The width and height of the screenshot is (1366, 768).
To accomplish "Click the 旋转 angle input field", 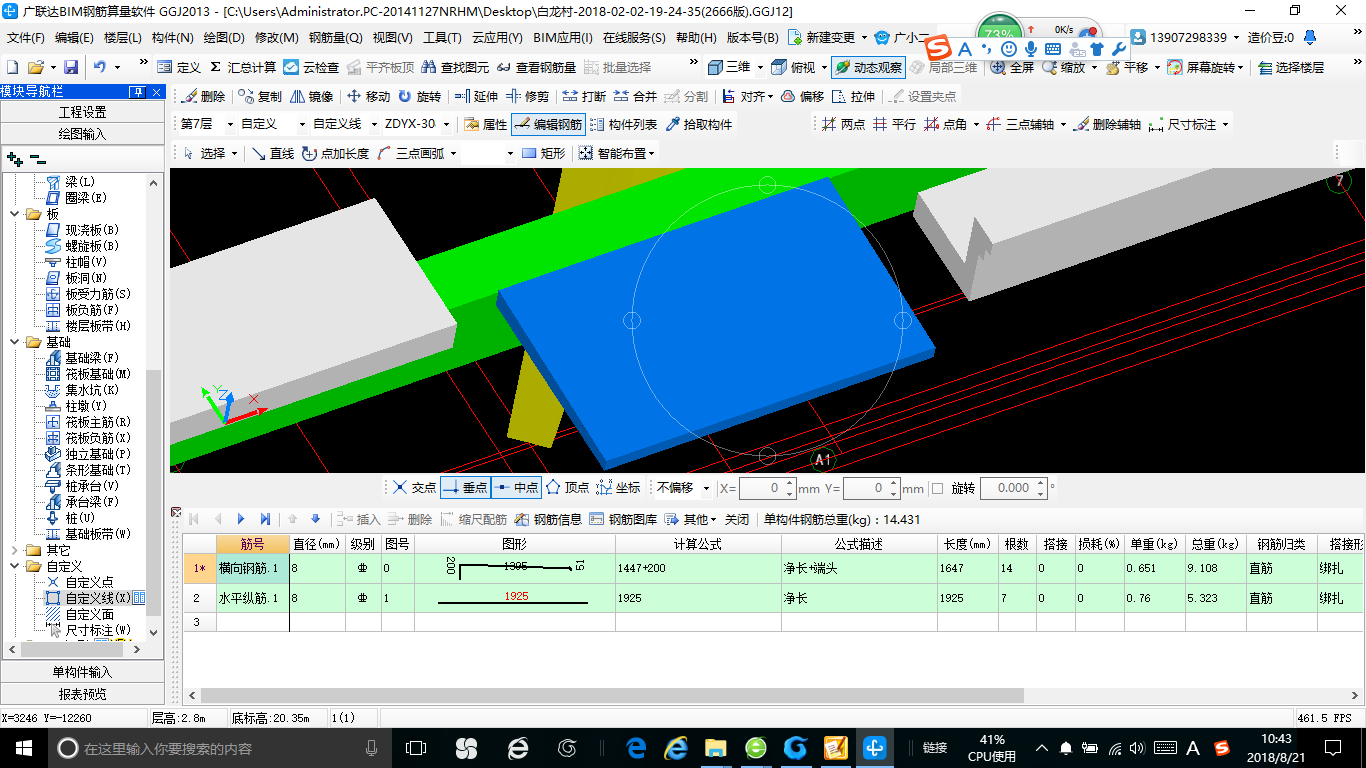I will click(1014, 488).
